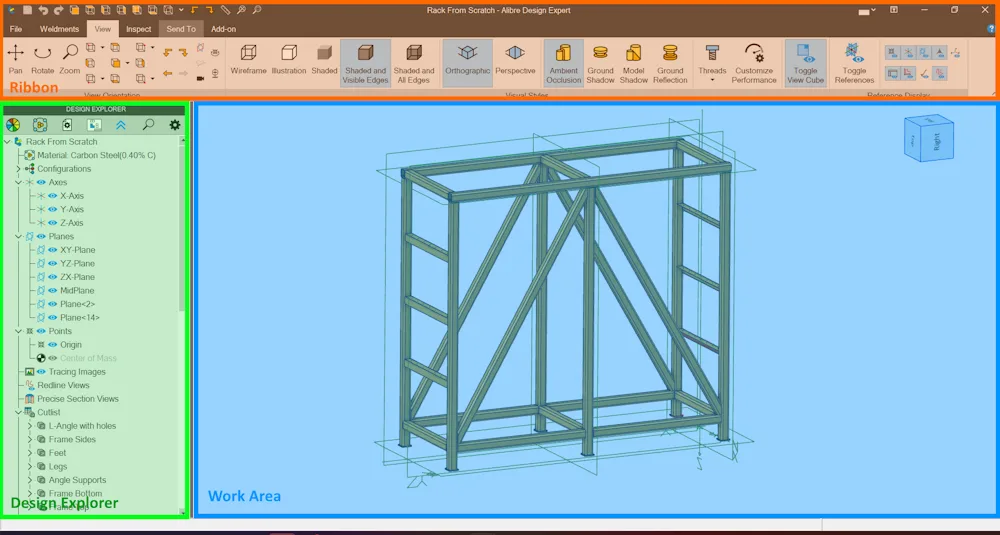Apply the Shaded visual style

tap(325, 59)
